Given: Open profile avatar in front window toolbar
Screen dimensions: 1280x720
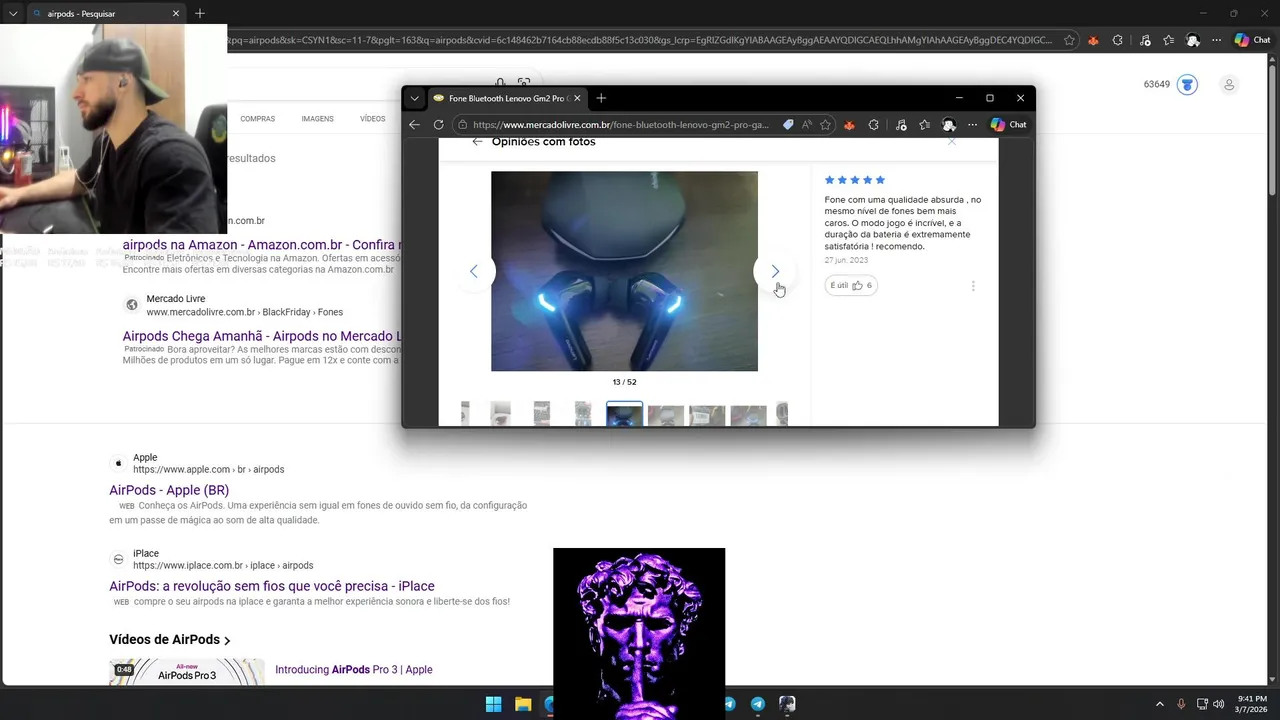Looking at the screenshot, I should pos(949,125).
